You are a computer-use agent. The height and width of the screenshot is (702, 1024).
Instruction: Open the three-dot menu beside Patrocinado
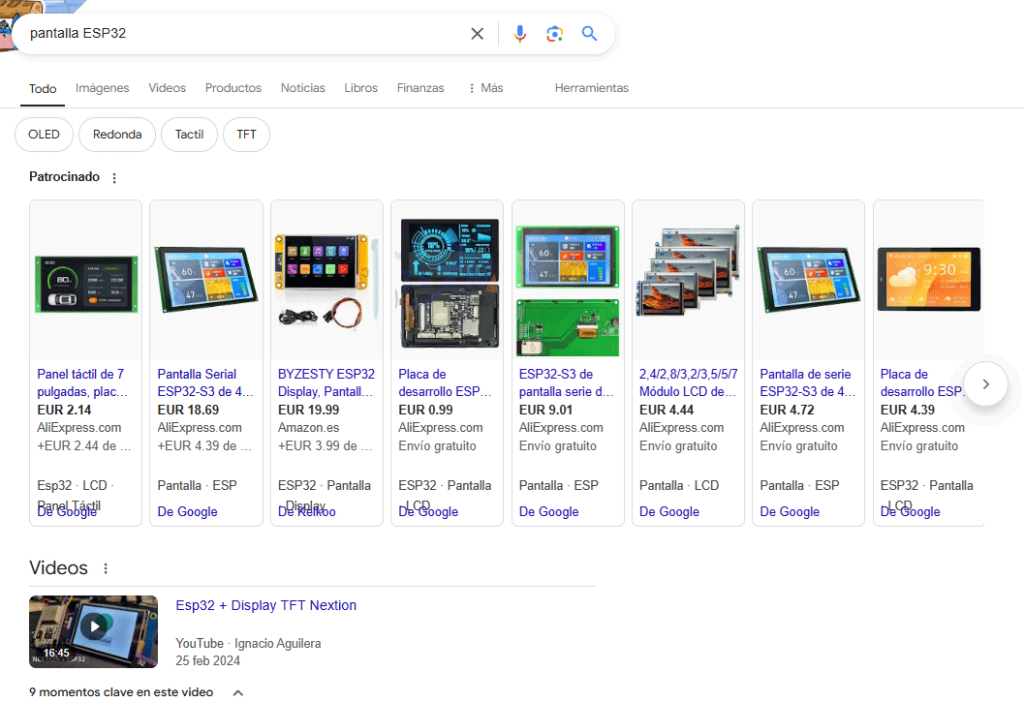tap(114, 178)
